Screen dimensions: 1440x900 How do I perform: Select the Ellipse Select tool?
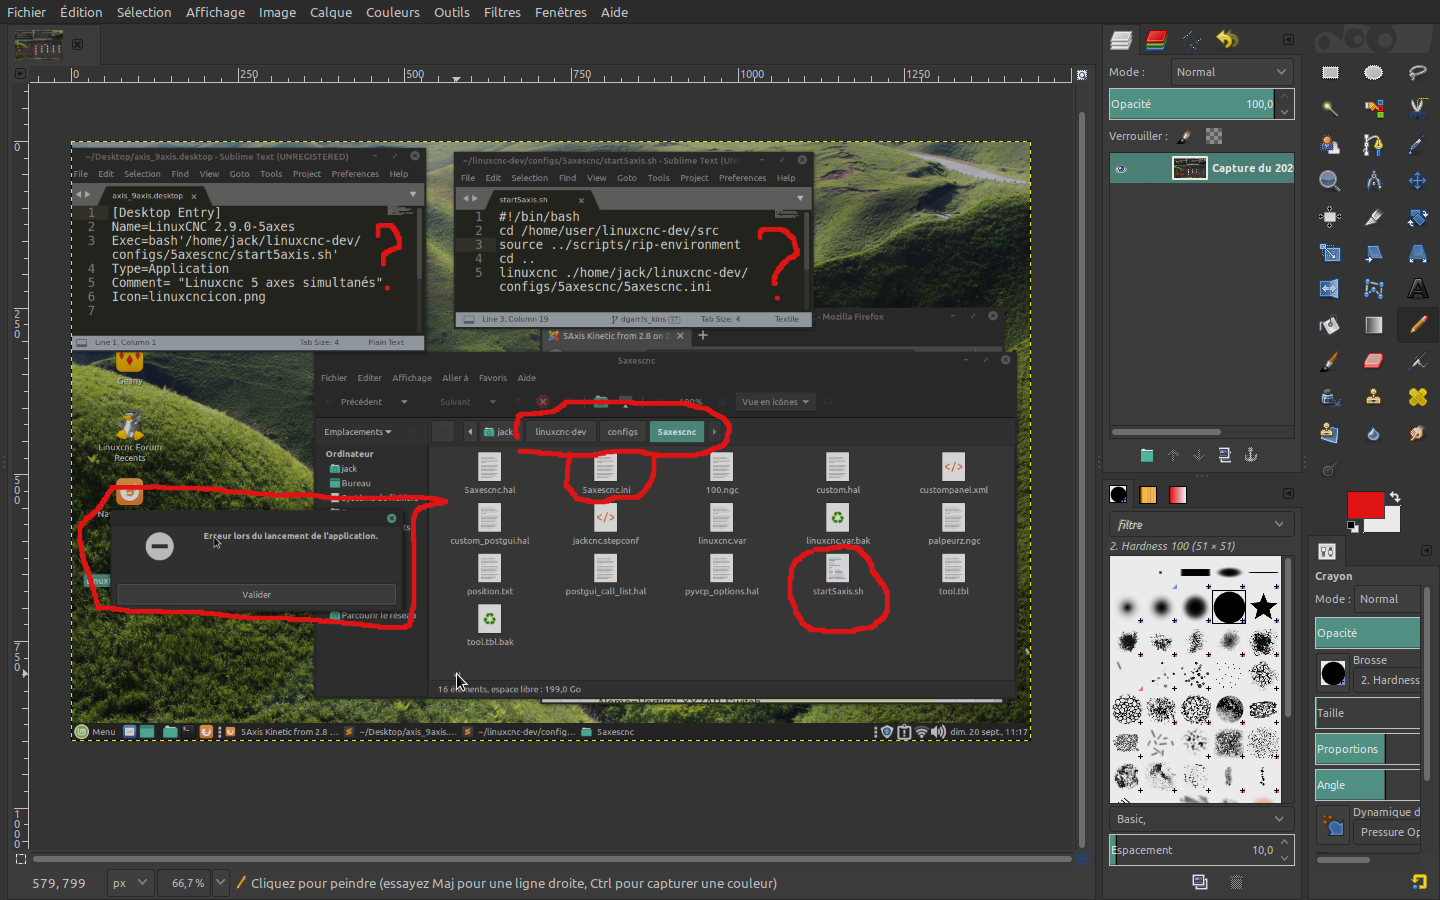(1374, 73)
